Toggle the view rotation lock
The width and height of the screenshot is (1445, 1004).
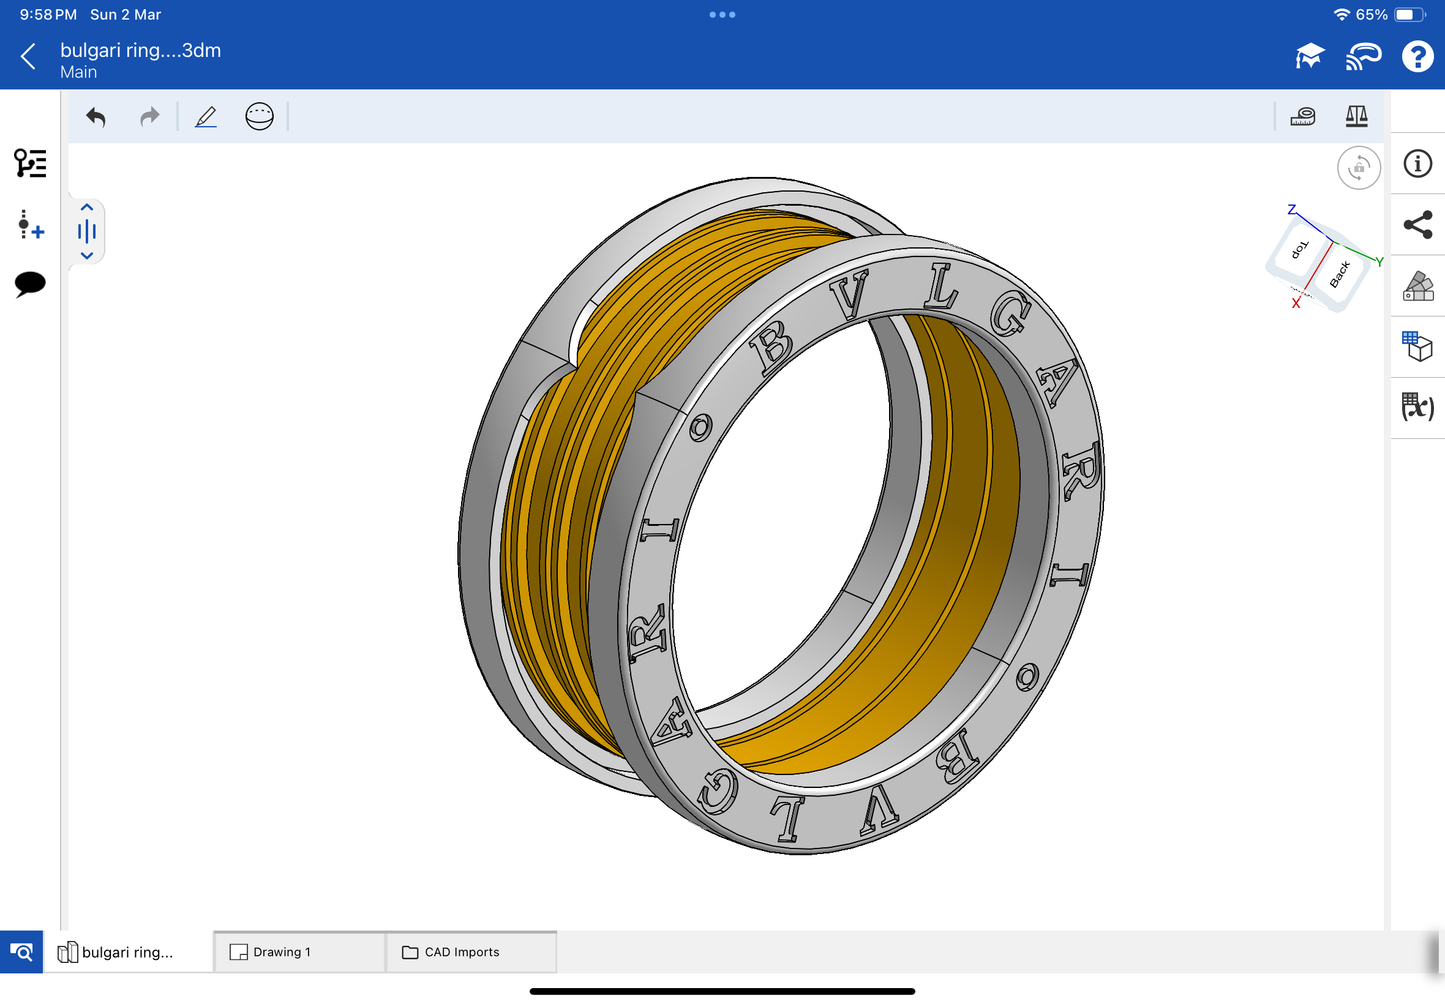tap(1358, 168)
